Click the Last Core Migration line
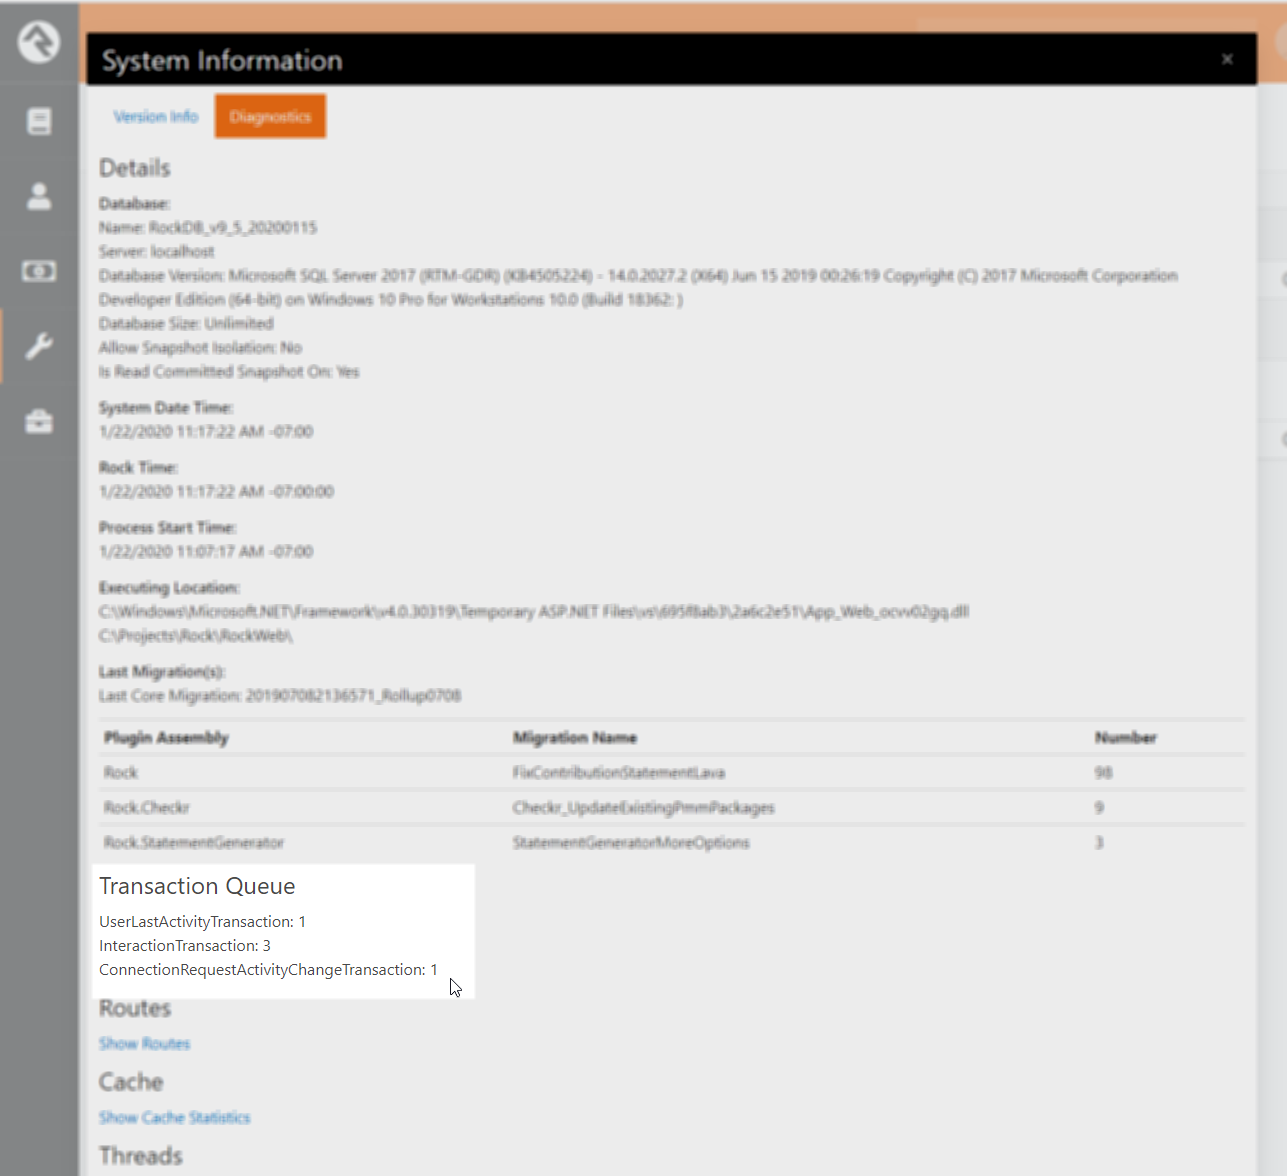The height and width of the screenshot is (1176, 1287). pyautogui.click(x=280, y=695)
